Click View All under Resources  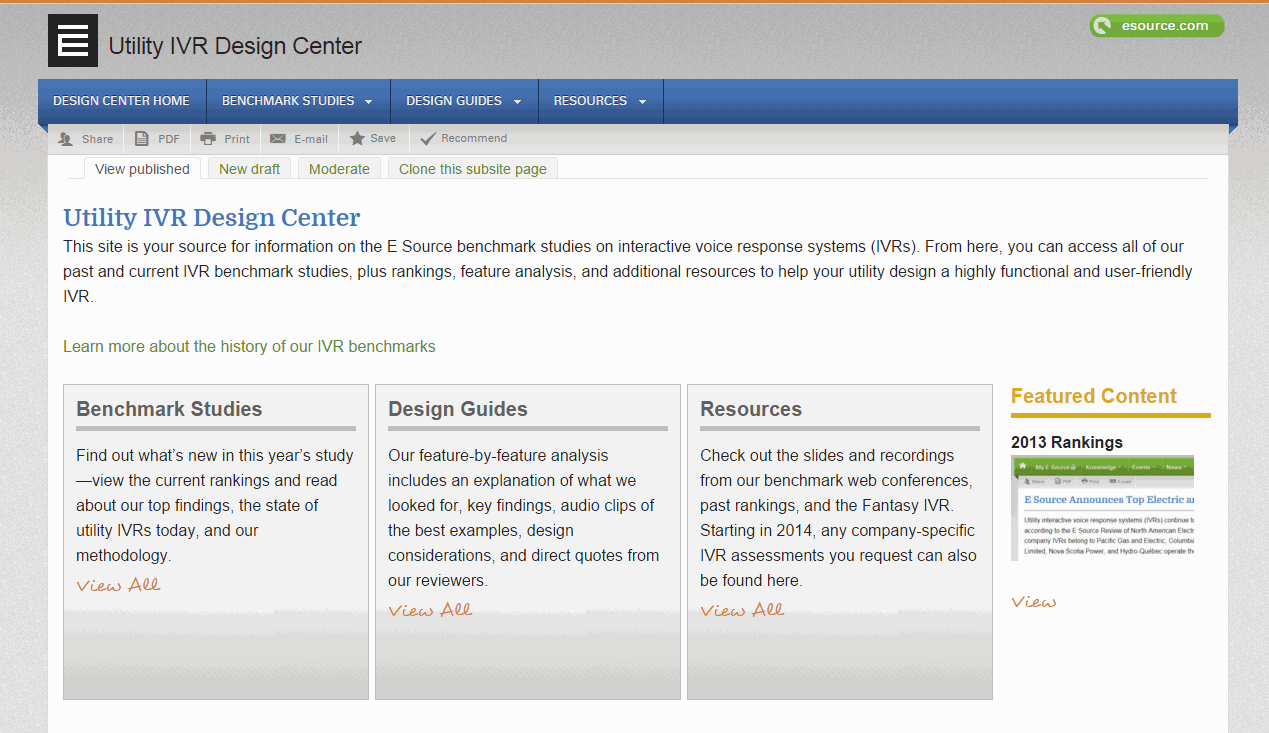click(742, 610)
